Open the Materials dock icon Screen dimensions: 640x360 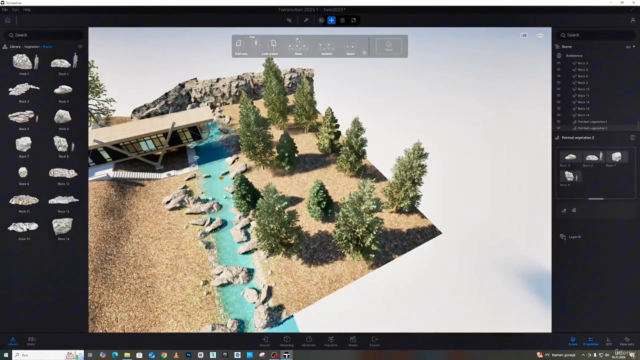click(309, 341)
